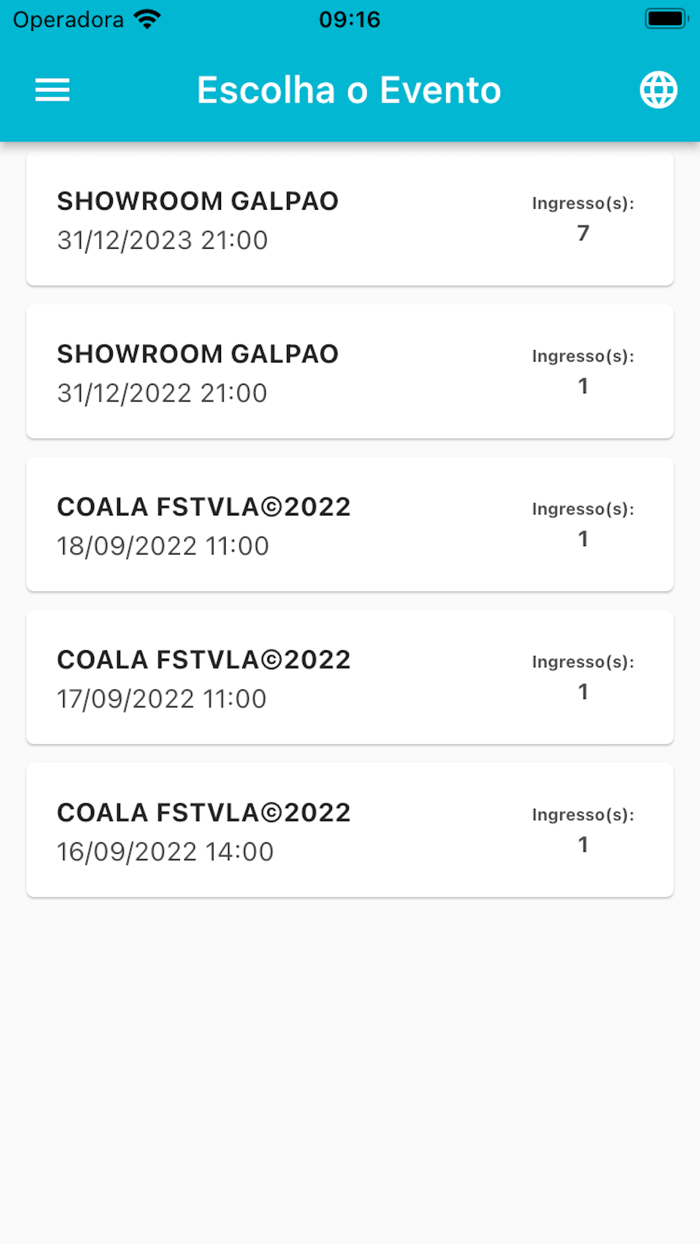This screenshot has height=1244, width=700.
Task: Select COALA FSTVLA 2022 on 18/09/2022
Action: 349,524
